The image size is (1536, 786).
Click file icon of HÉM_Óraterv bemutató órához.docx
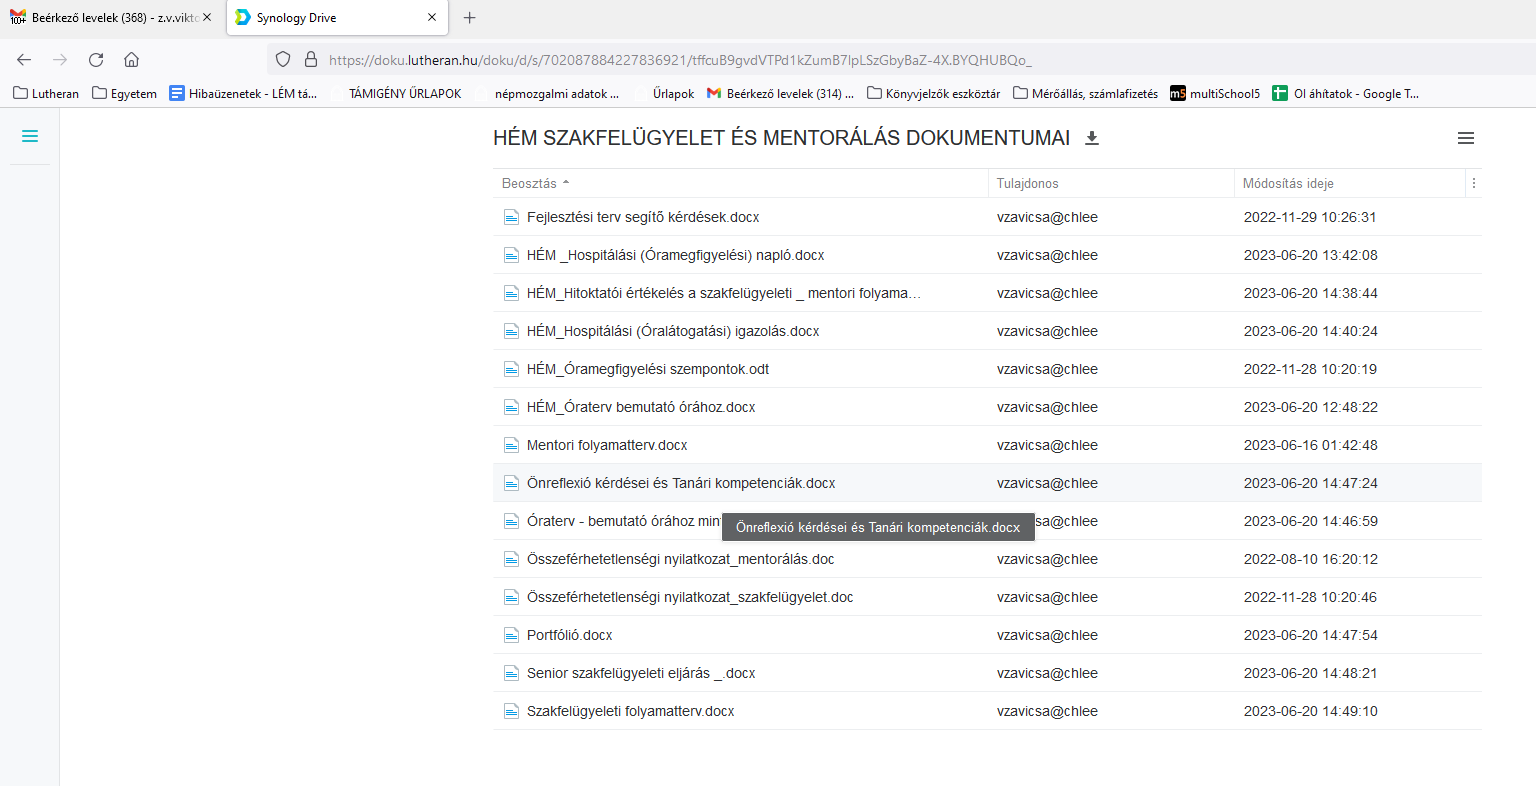click(511, 407)
